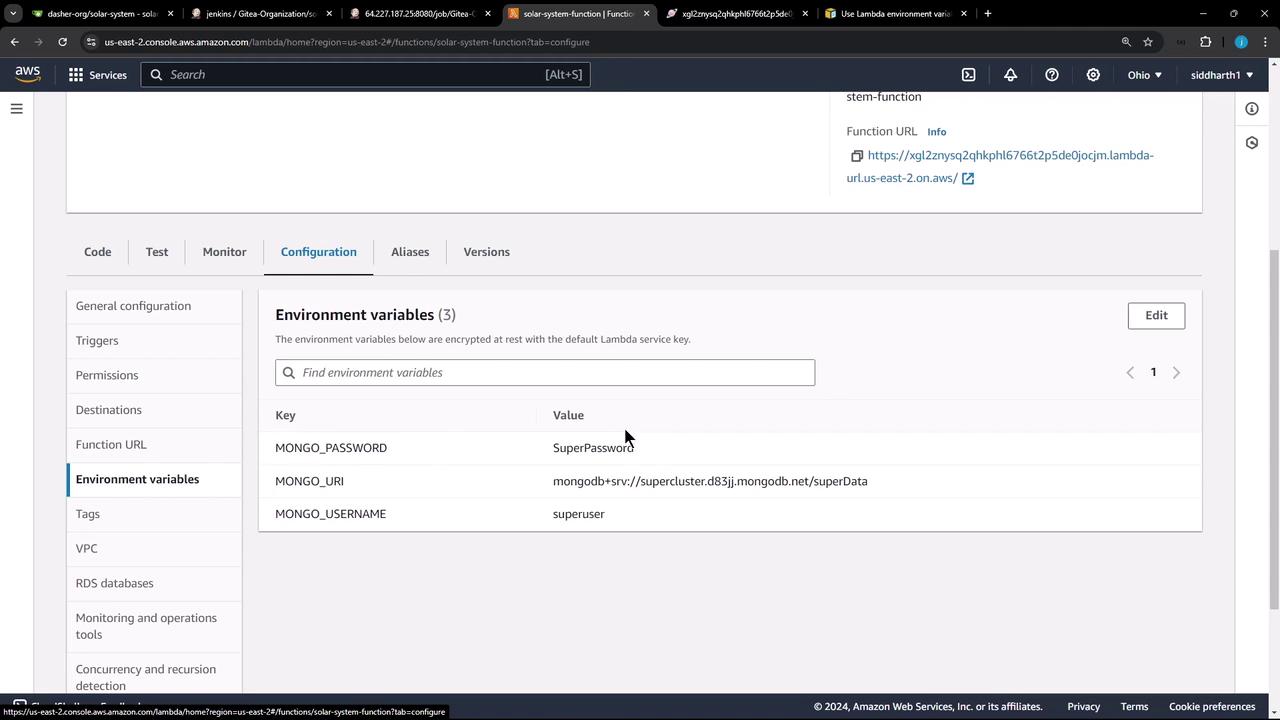1280x720 pixels.
Task: Focus the Find environment variables field
Action: point(545,372)
